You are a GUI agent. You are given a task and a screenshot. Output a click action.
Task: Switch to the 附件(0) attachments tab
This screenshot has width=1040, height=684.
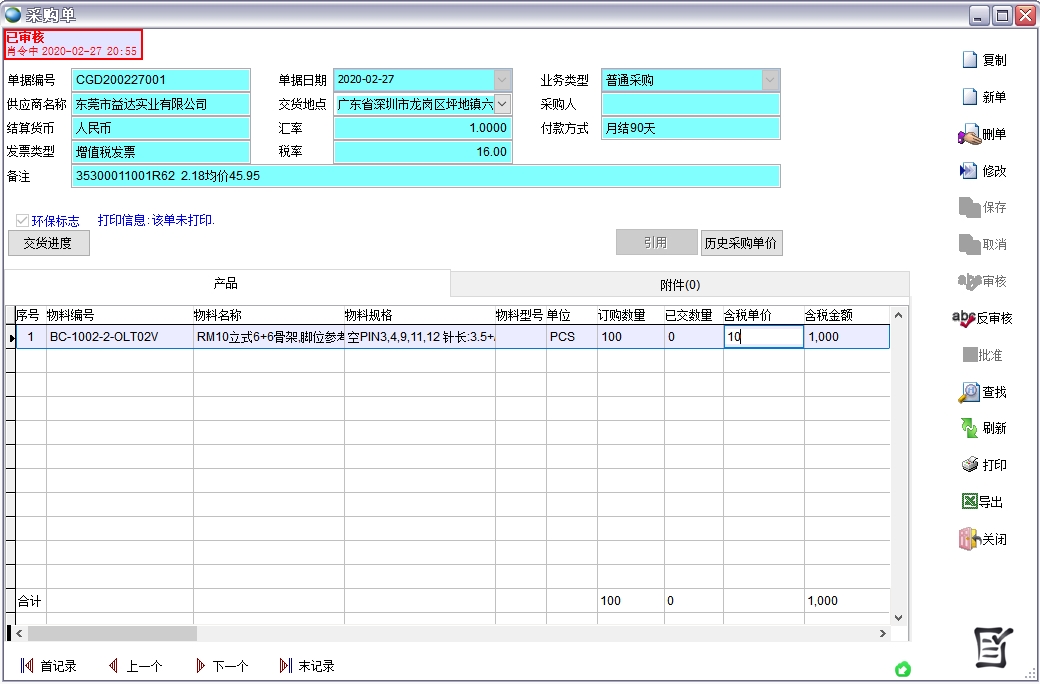pos(680,283)
